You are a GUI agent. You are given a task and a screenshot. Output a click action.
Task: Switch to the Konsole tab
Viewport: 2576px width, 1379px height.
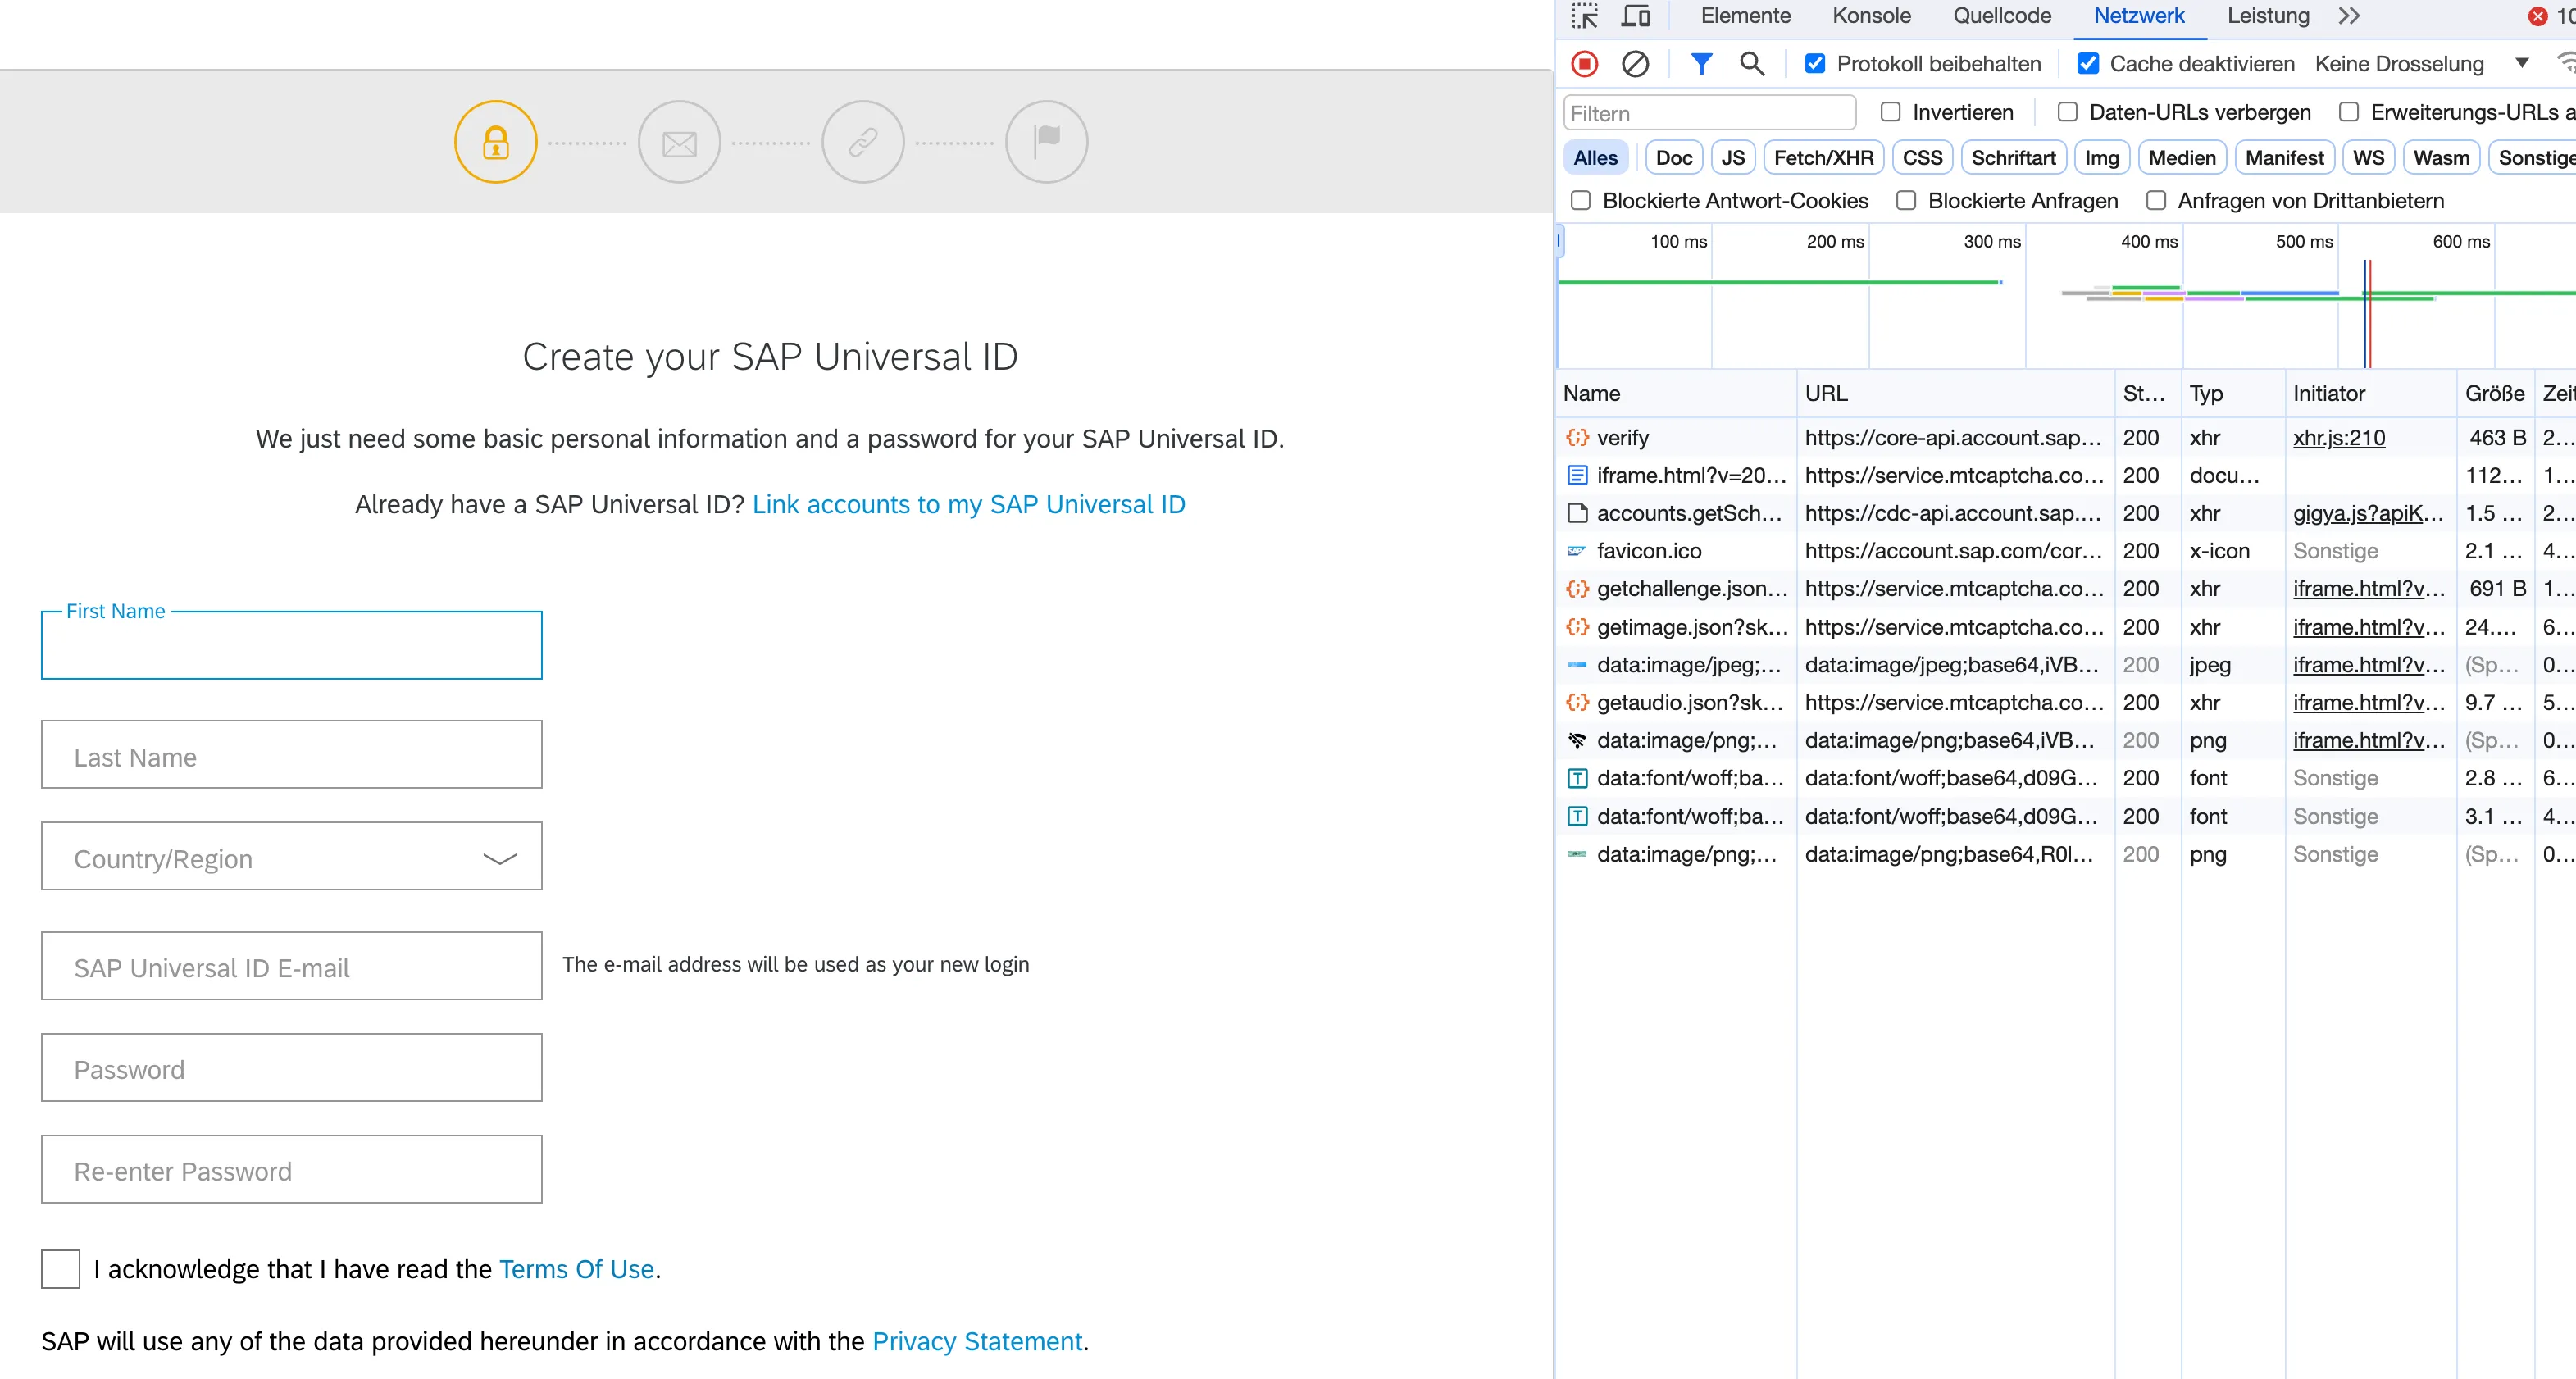pyautogui.click(x=1871, y=16)
